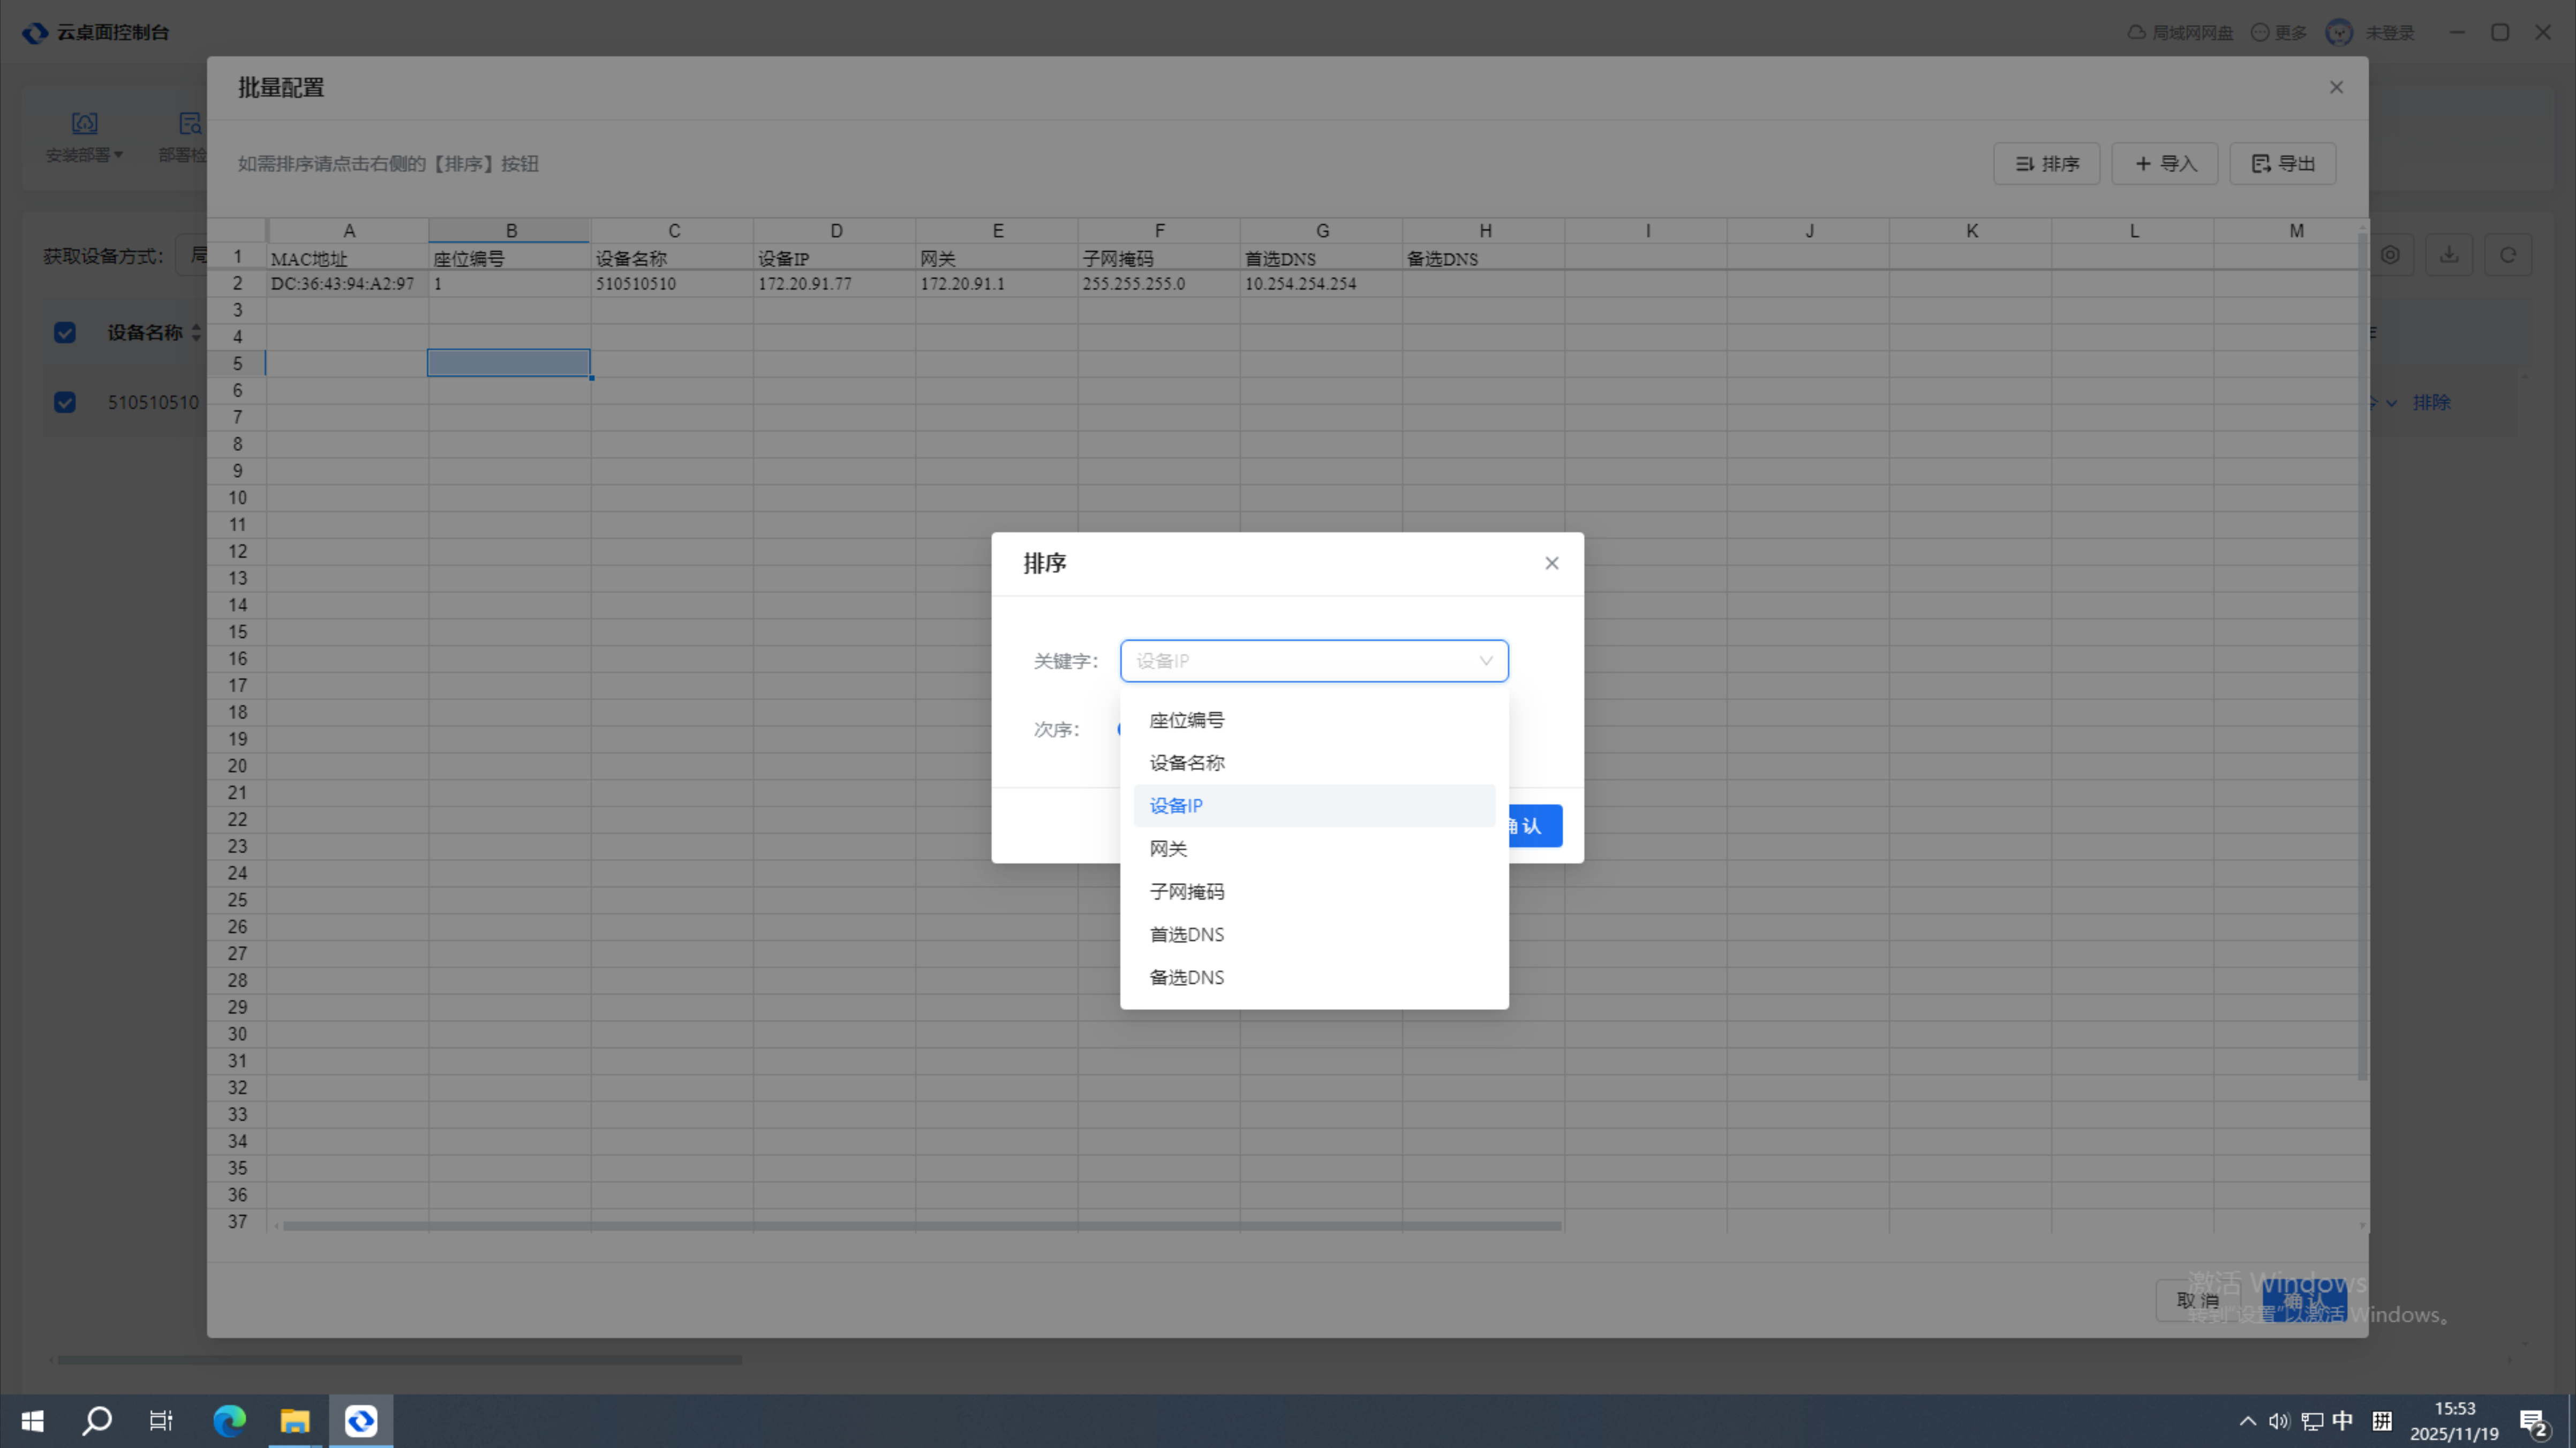Select 座位编号 from the keyword list
The image size is (2576, 1448).
pos(1187,720)
